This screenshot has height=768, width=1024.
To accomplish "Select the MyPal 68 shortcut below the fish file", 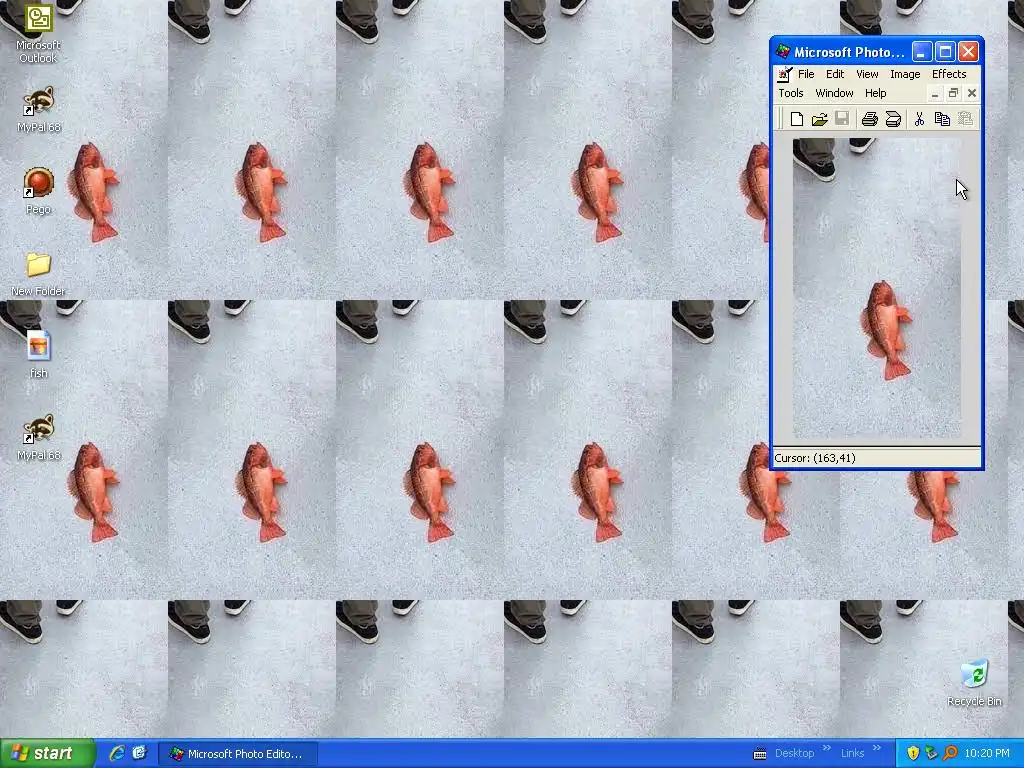I will [x=39, y=438].
